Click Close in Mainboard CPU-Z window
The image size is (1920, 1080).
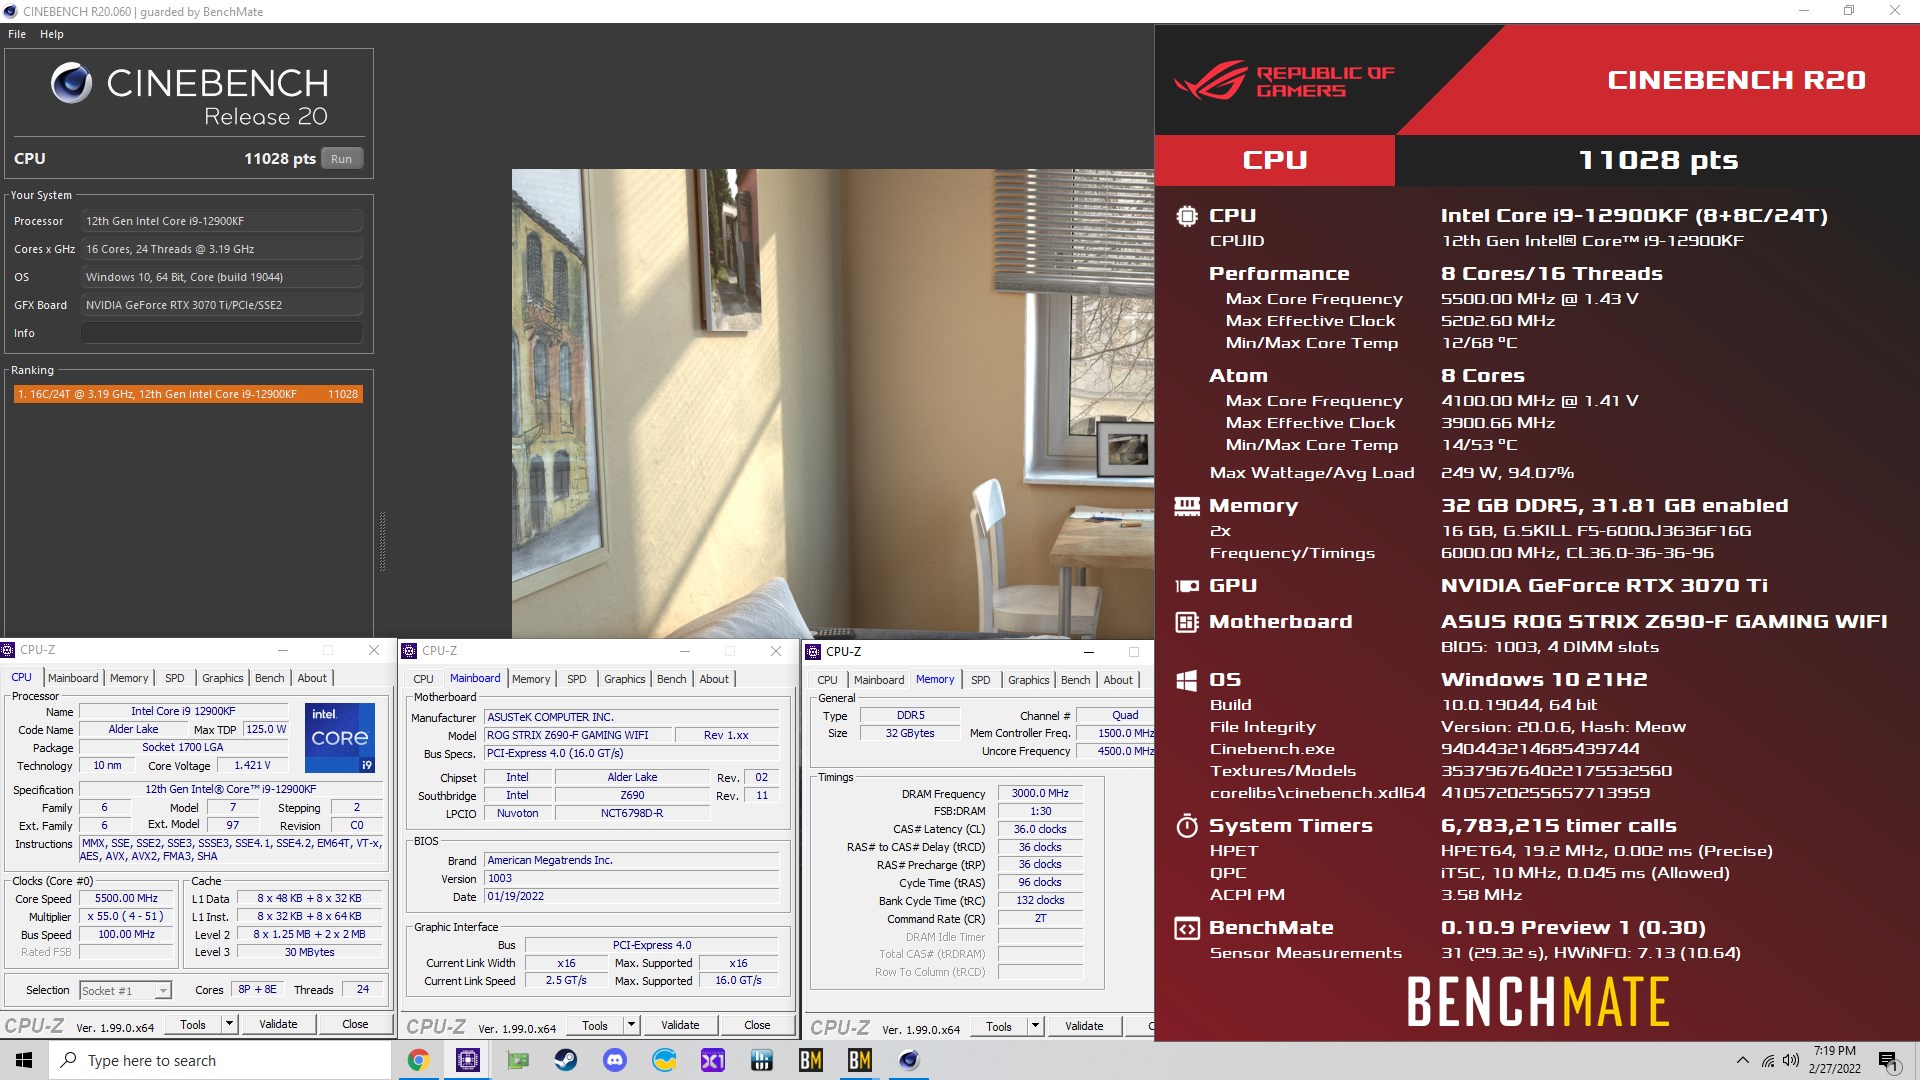coord(757,1025)
